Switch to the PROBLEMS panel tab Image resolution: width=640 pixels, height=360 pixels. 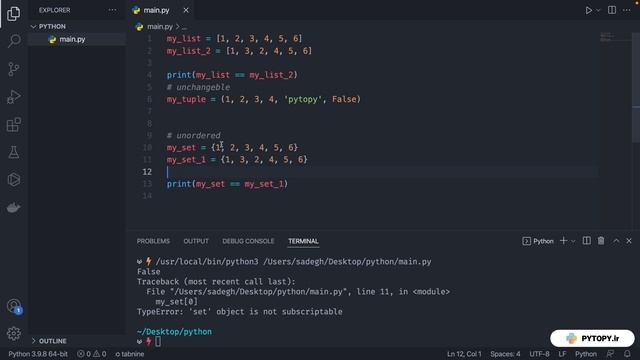[153, 241]
